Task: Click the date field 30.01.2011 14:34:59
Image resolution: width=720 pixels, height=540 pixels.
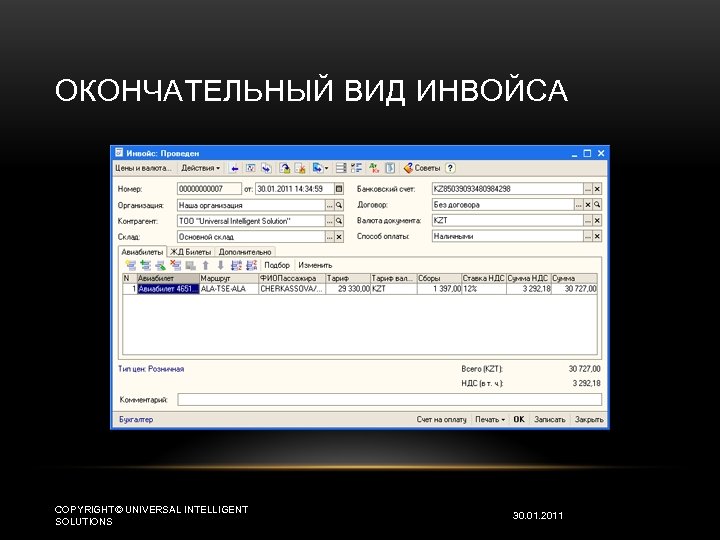Action: click(295, 189)
